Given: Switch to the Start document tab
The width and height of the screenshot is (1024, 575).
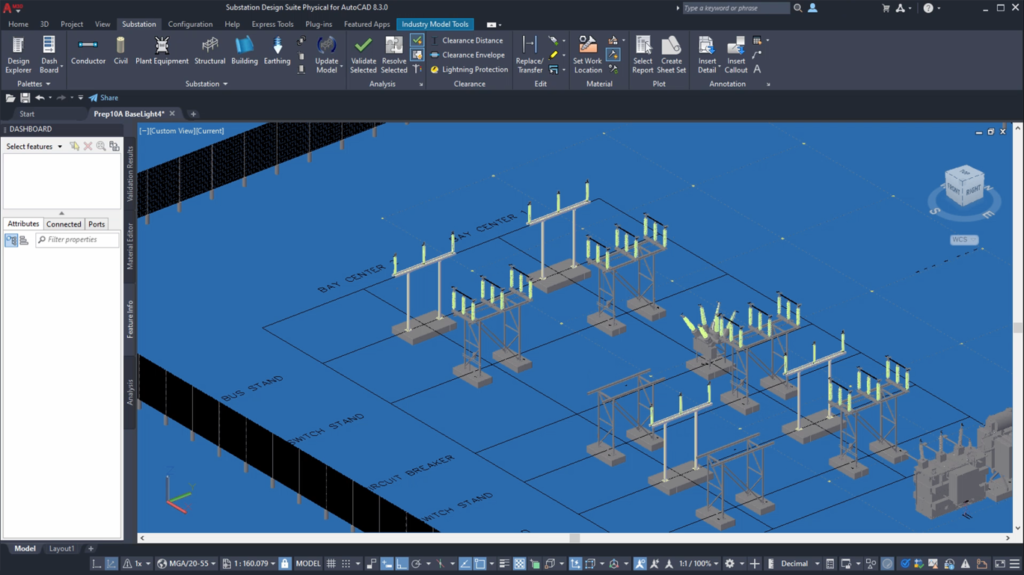Looking at the screenshot, I should click(27, 114).
